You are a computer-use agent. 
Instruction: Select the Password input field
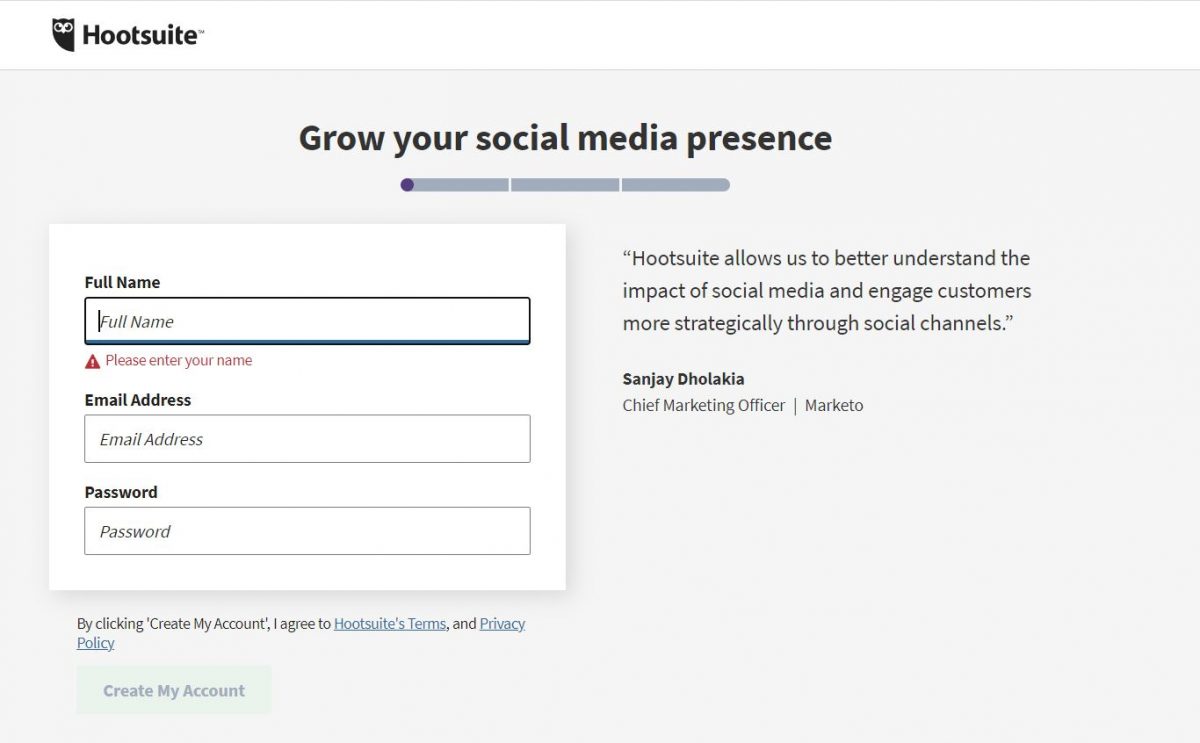[306, 530]
